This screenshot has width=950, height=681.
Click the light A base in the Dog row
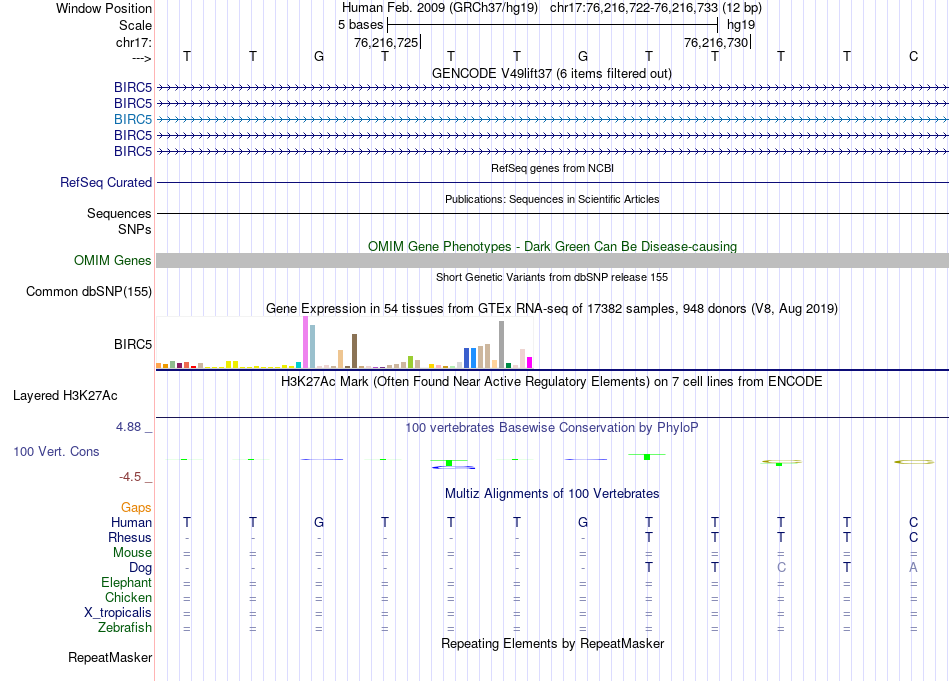pos(913,568)
